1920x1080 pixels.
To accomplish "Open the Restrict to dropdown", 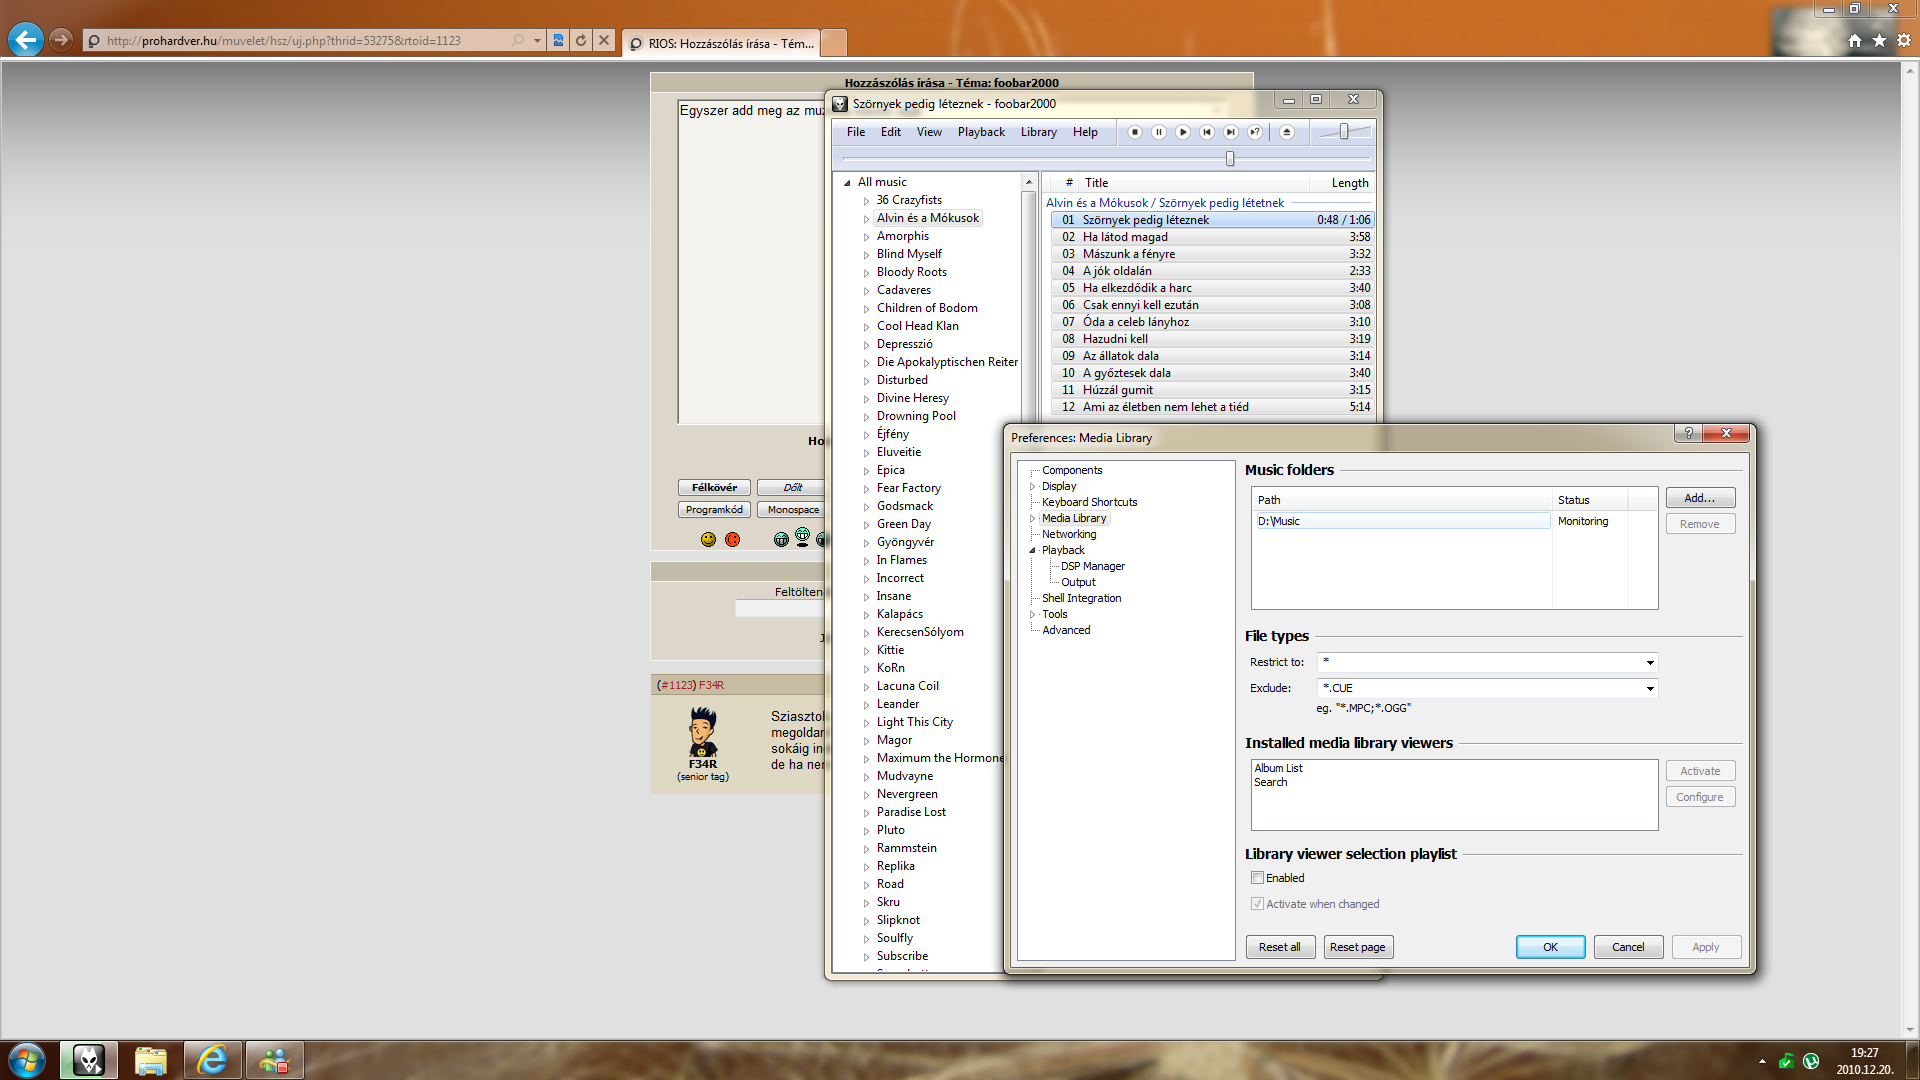I will click(1650, 662).
